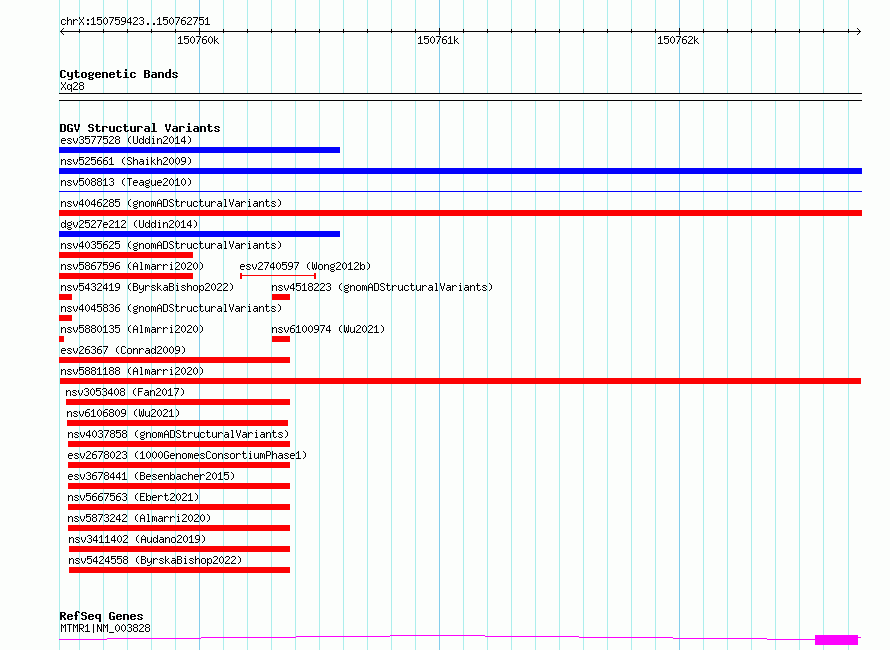Select the red bar under esv26367

(x=174, y=360)
